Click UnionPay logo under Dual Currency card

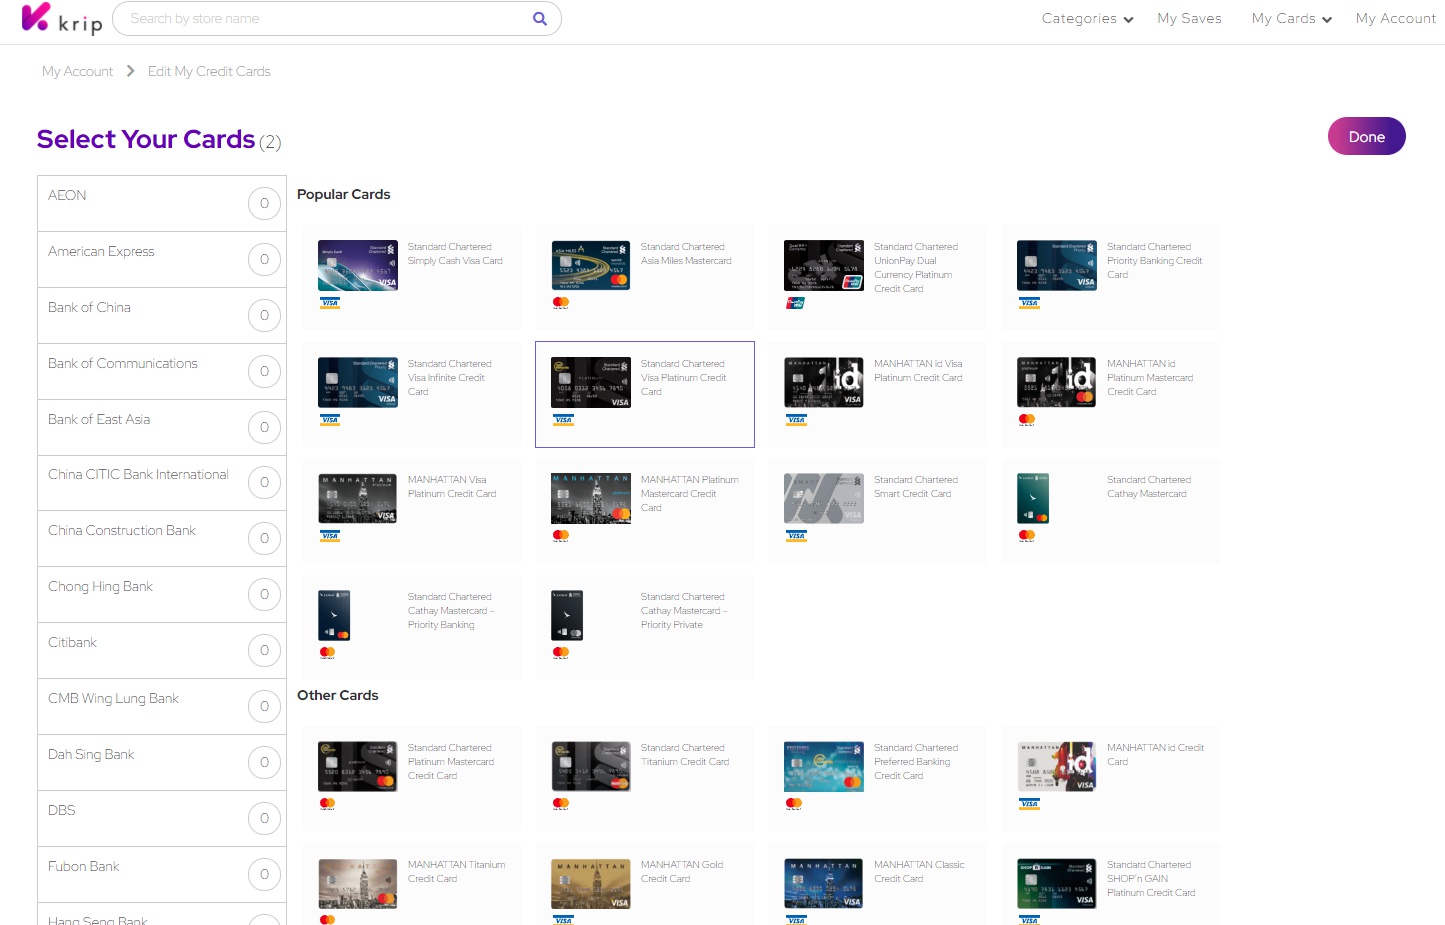pos(795,303)
